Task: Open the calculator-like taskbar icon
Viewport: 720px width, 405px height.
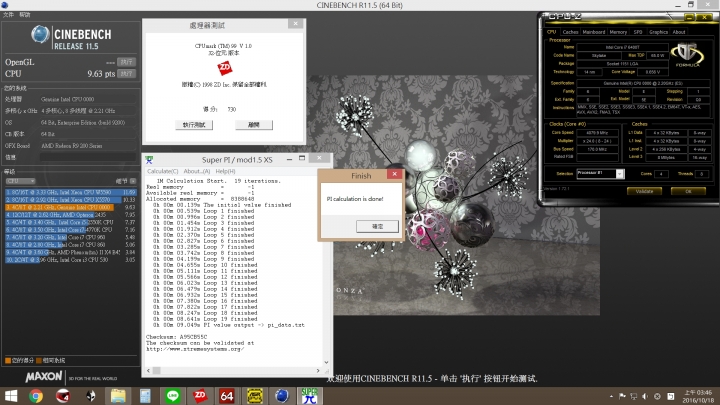Action: pyautogui.click(x=145, y=396)
